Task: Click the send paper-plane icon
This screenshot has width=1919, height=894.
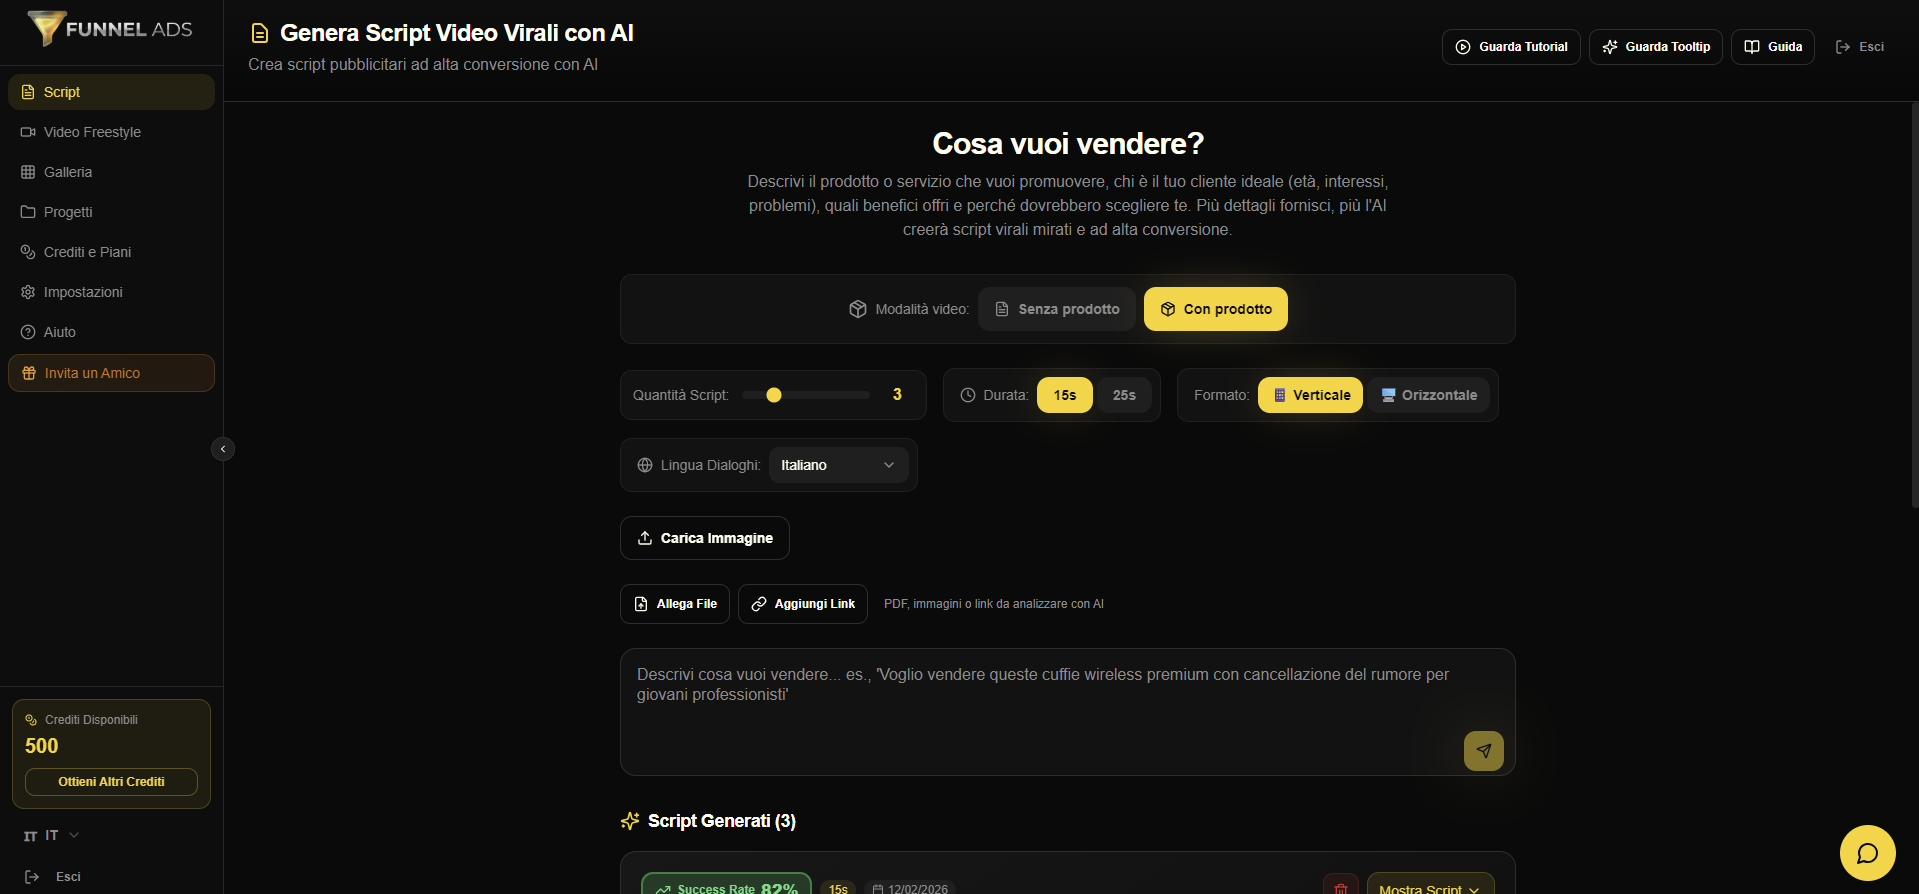Action: [x=1484, y=751]
